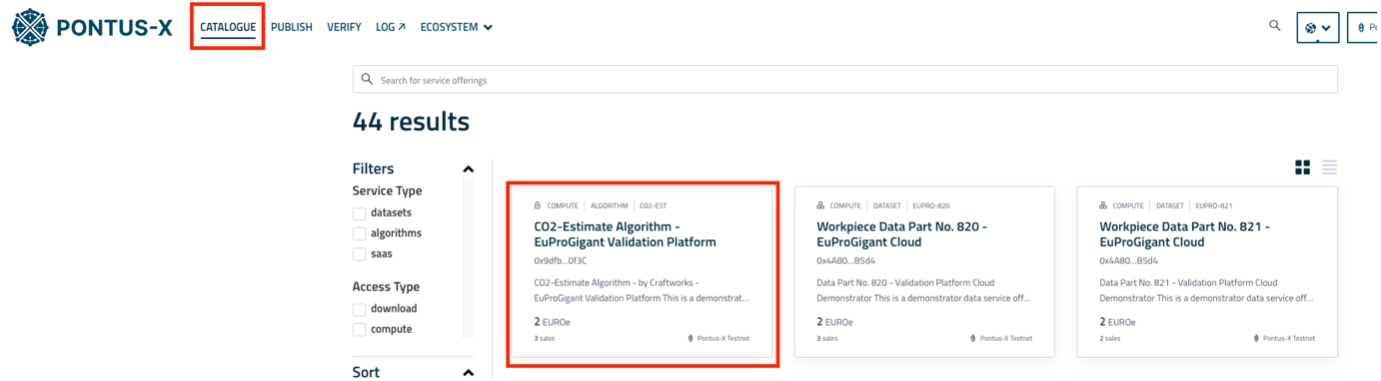The height and width of the screenshot is (381, 1381).
Task: Click owner address on Part 820 card
Action: [x=846, y=261]
